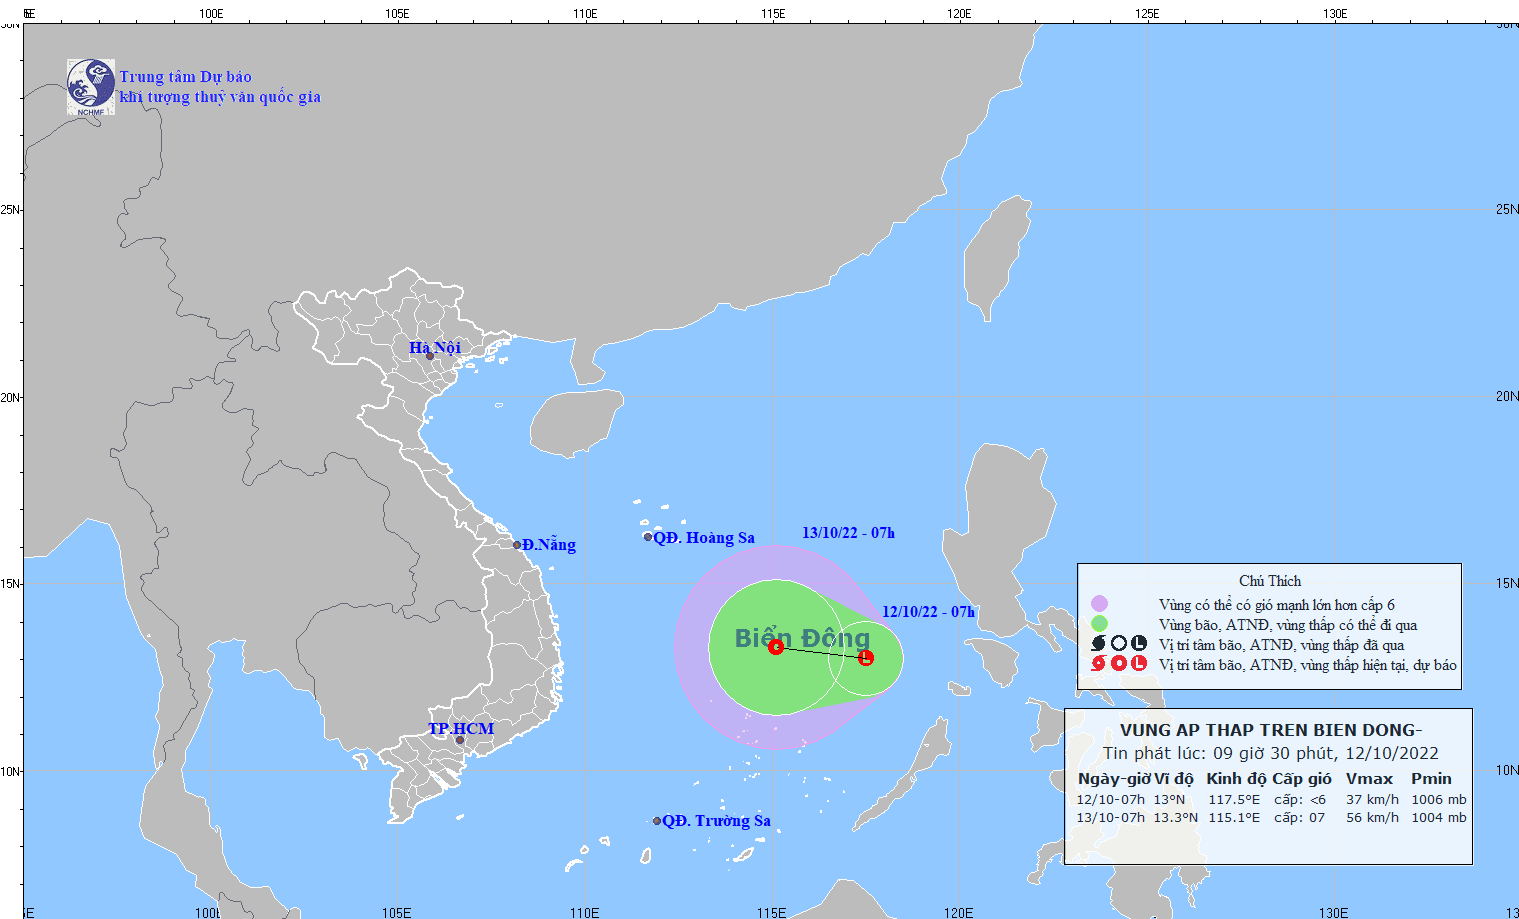Click the 12/10/22 - 07h time label
1519x919 pixels.
(x=928, y=612)
